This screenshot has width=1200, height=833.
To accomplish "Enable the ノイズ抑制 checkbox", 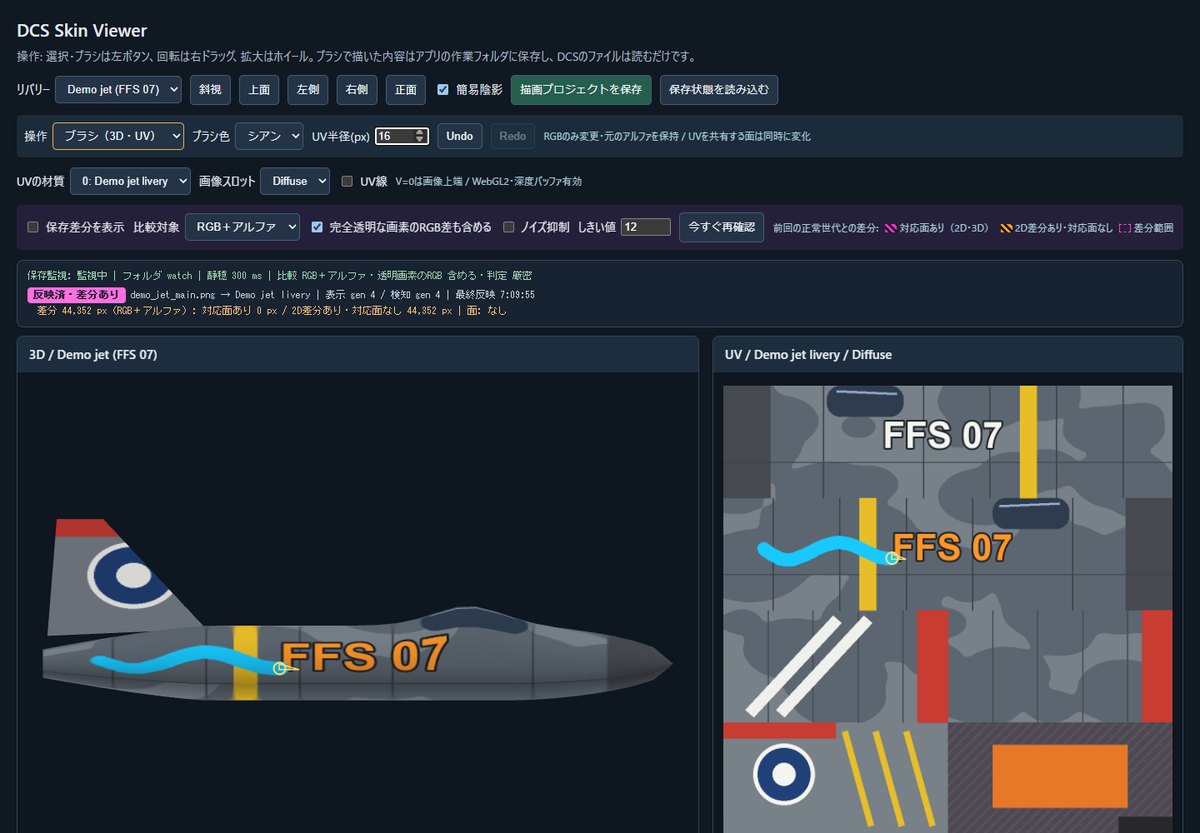I will 509,227.
